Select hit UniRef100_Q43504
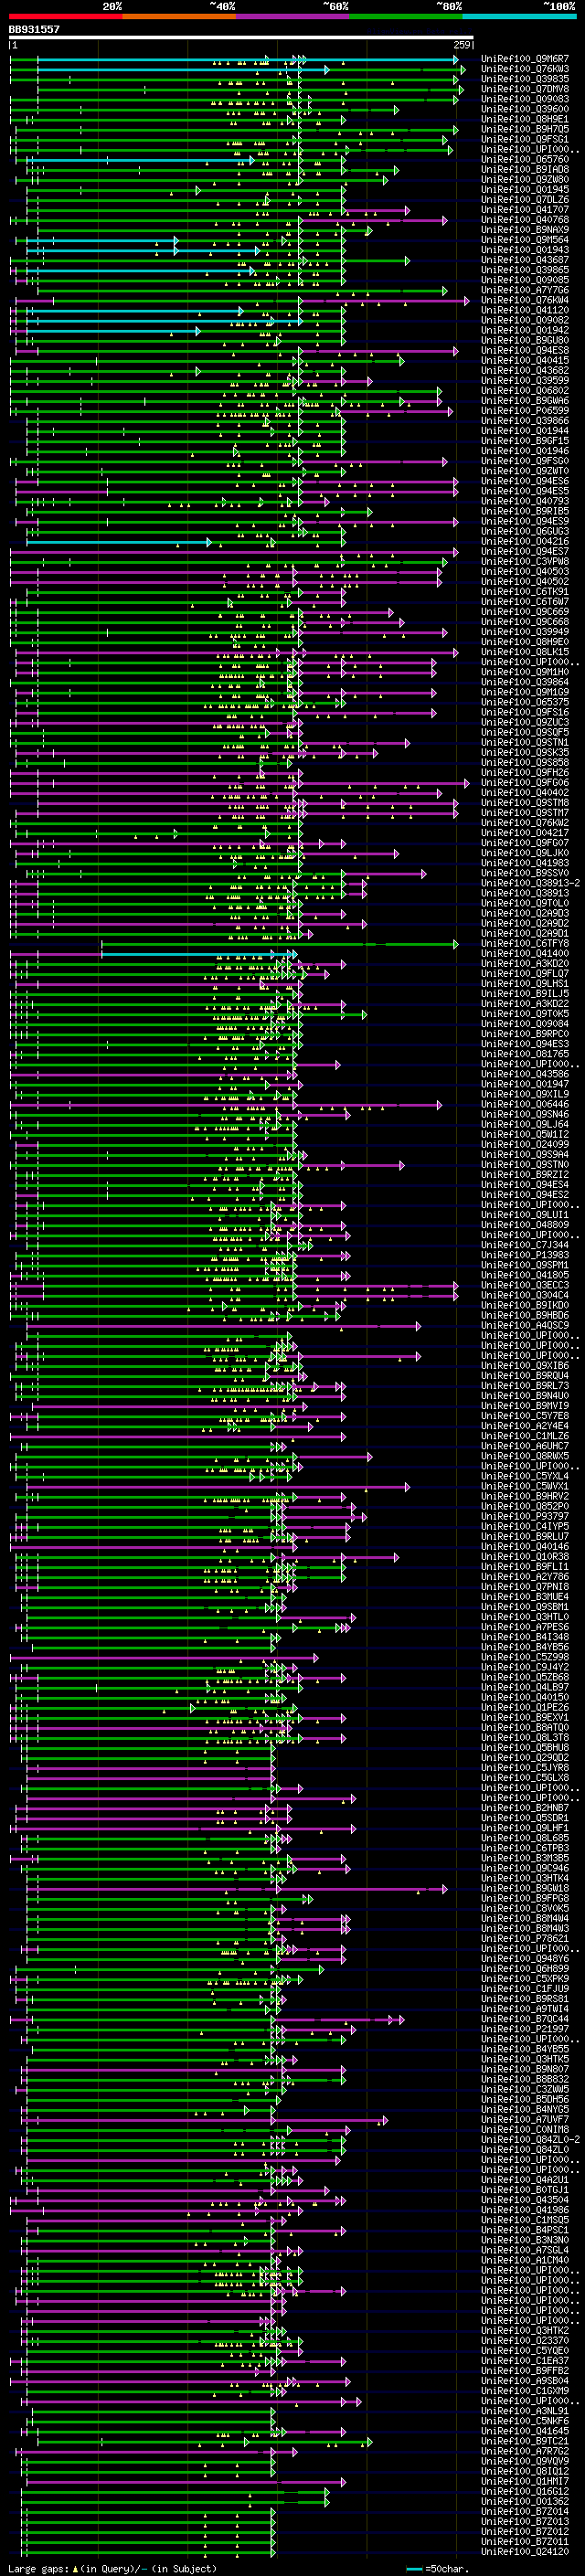This screenshot has height=2576, width=585. coord(525,2199)
